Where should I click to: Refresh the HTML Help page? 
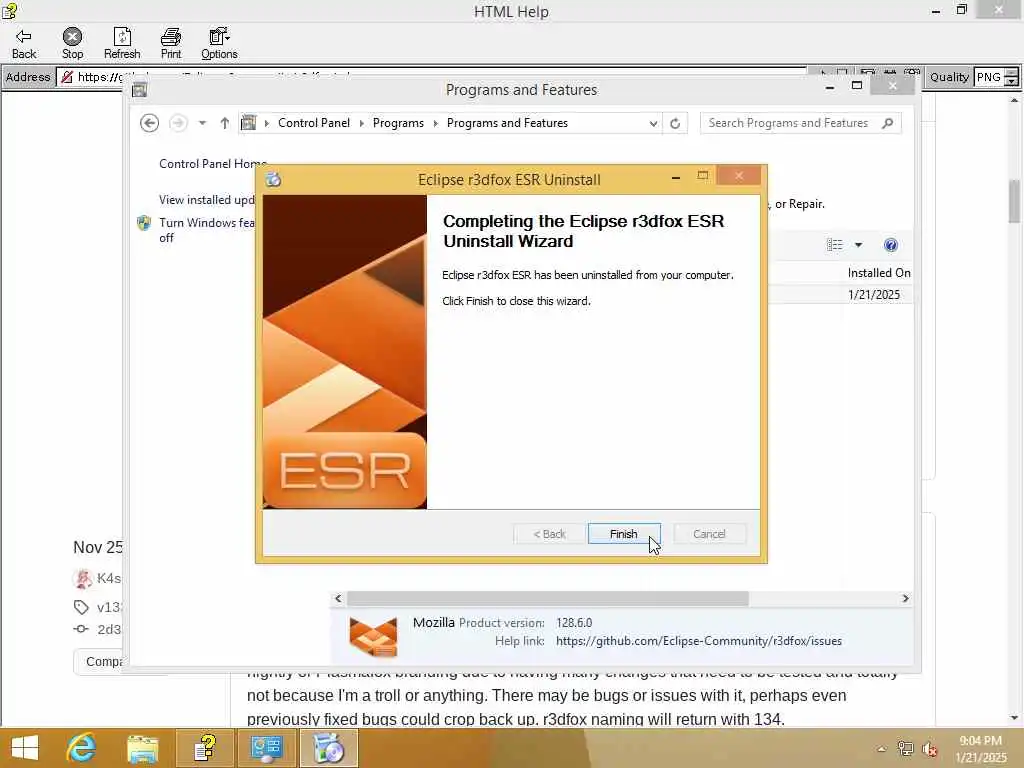[x=122, y=43]
